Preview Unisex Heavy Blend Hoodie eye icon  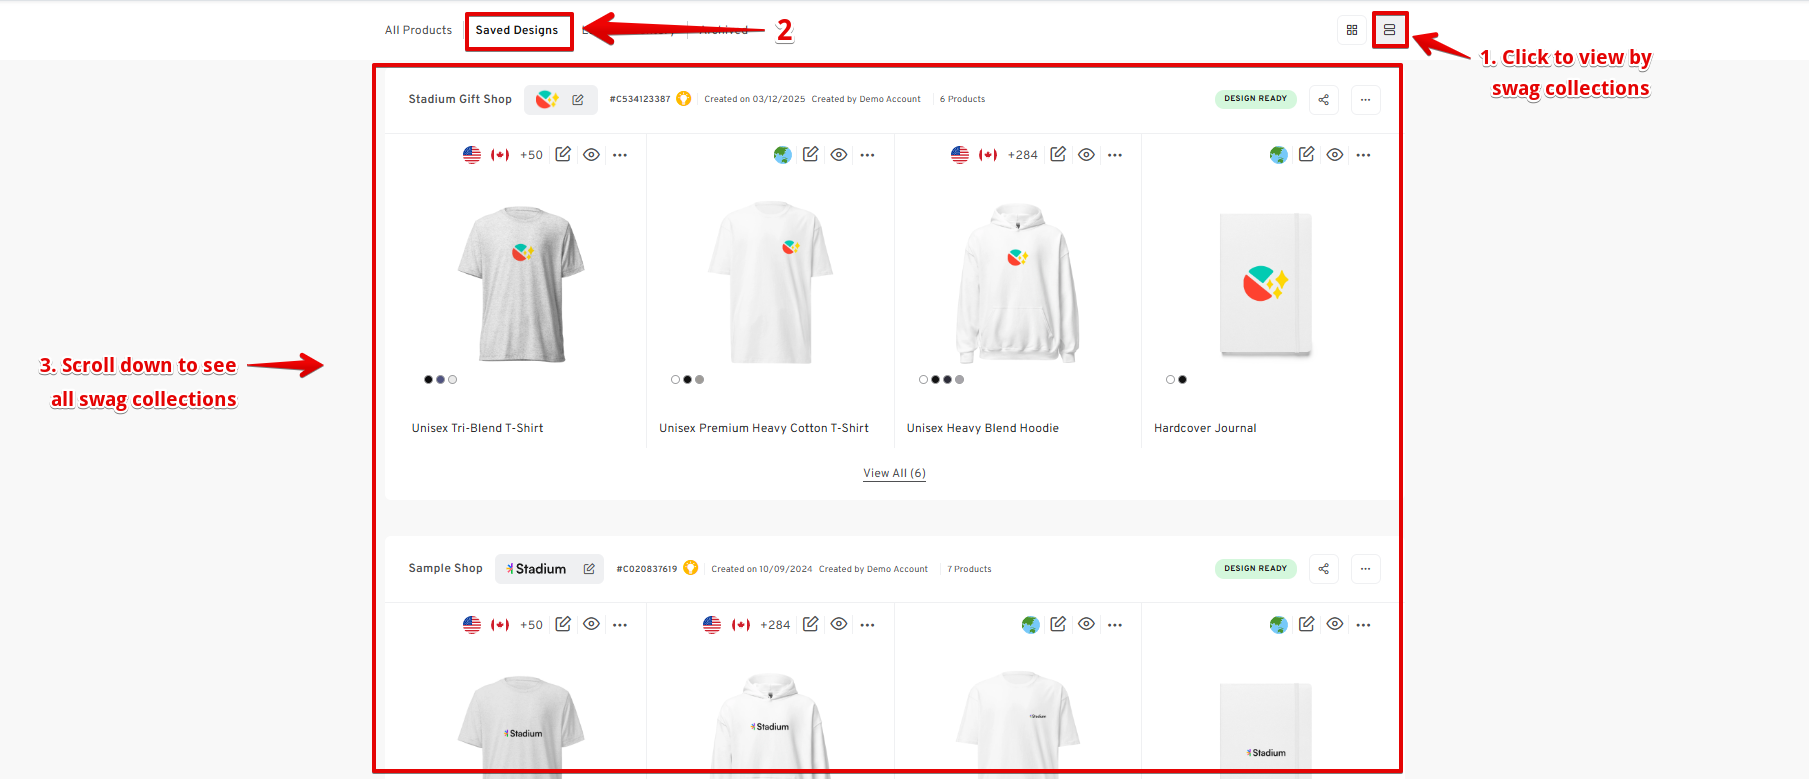point(1086,155)
